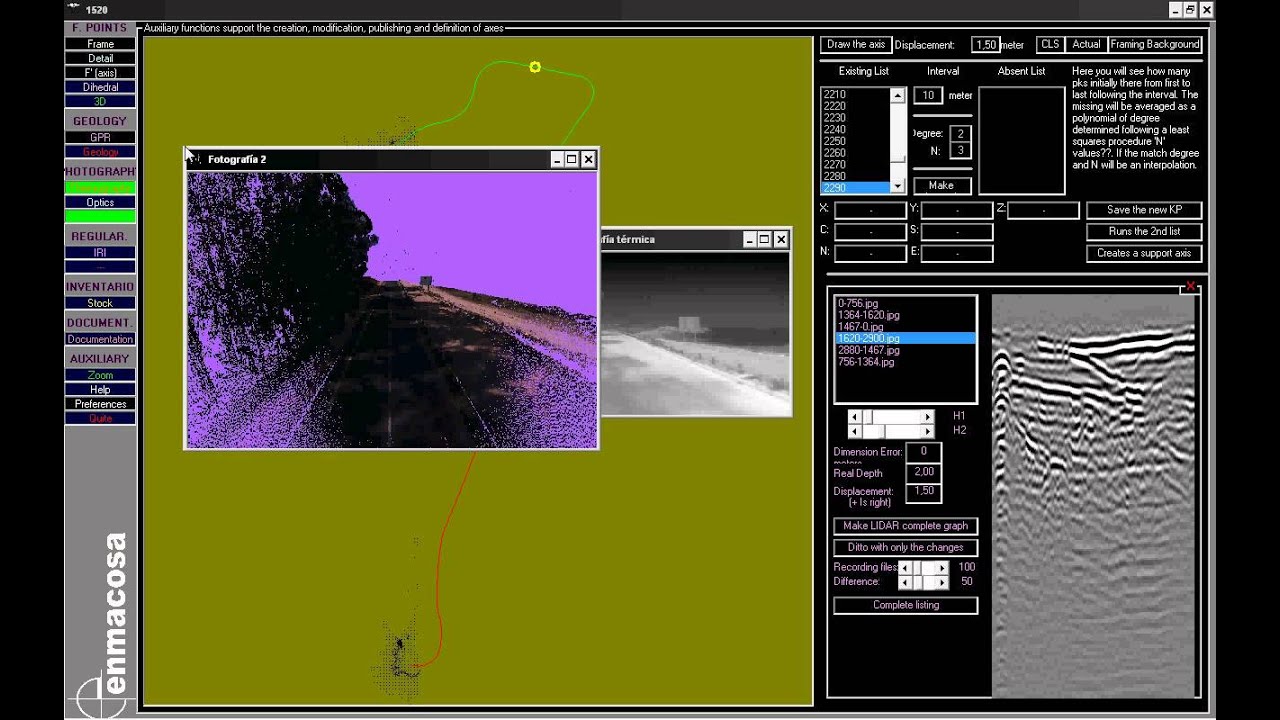Click the Make button
The height and width of the screenshot is (720, 1280).
941,186
